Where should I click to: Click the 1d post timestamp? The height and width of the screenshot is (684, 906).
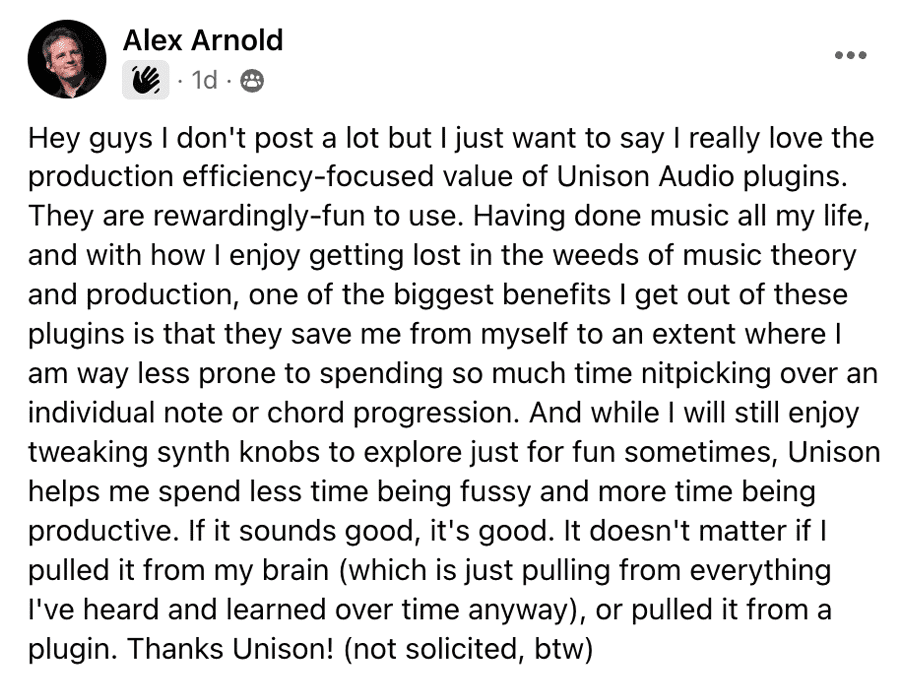[x=204, y=80]
